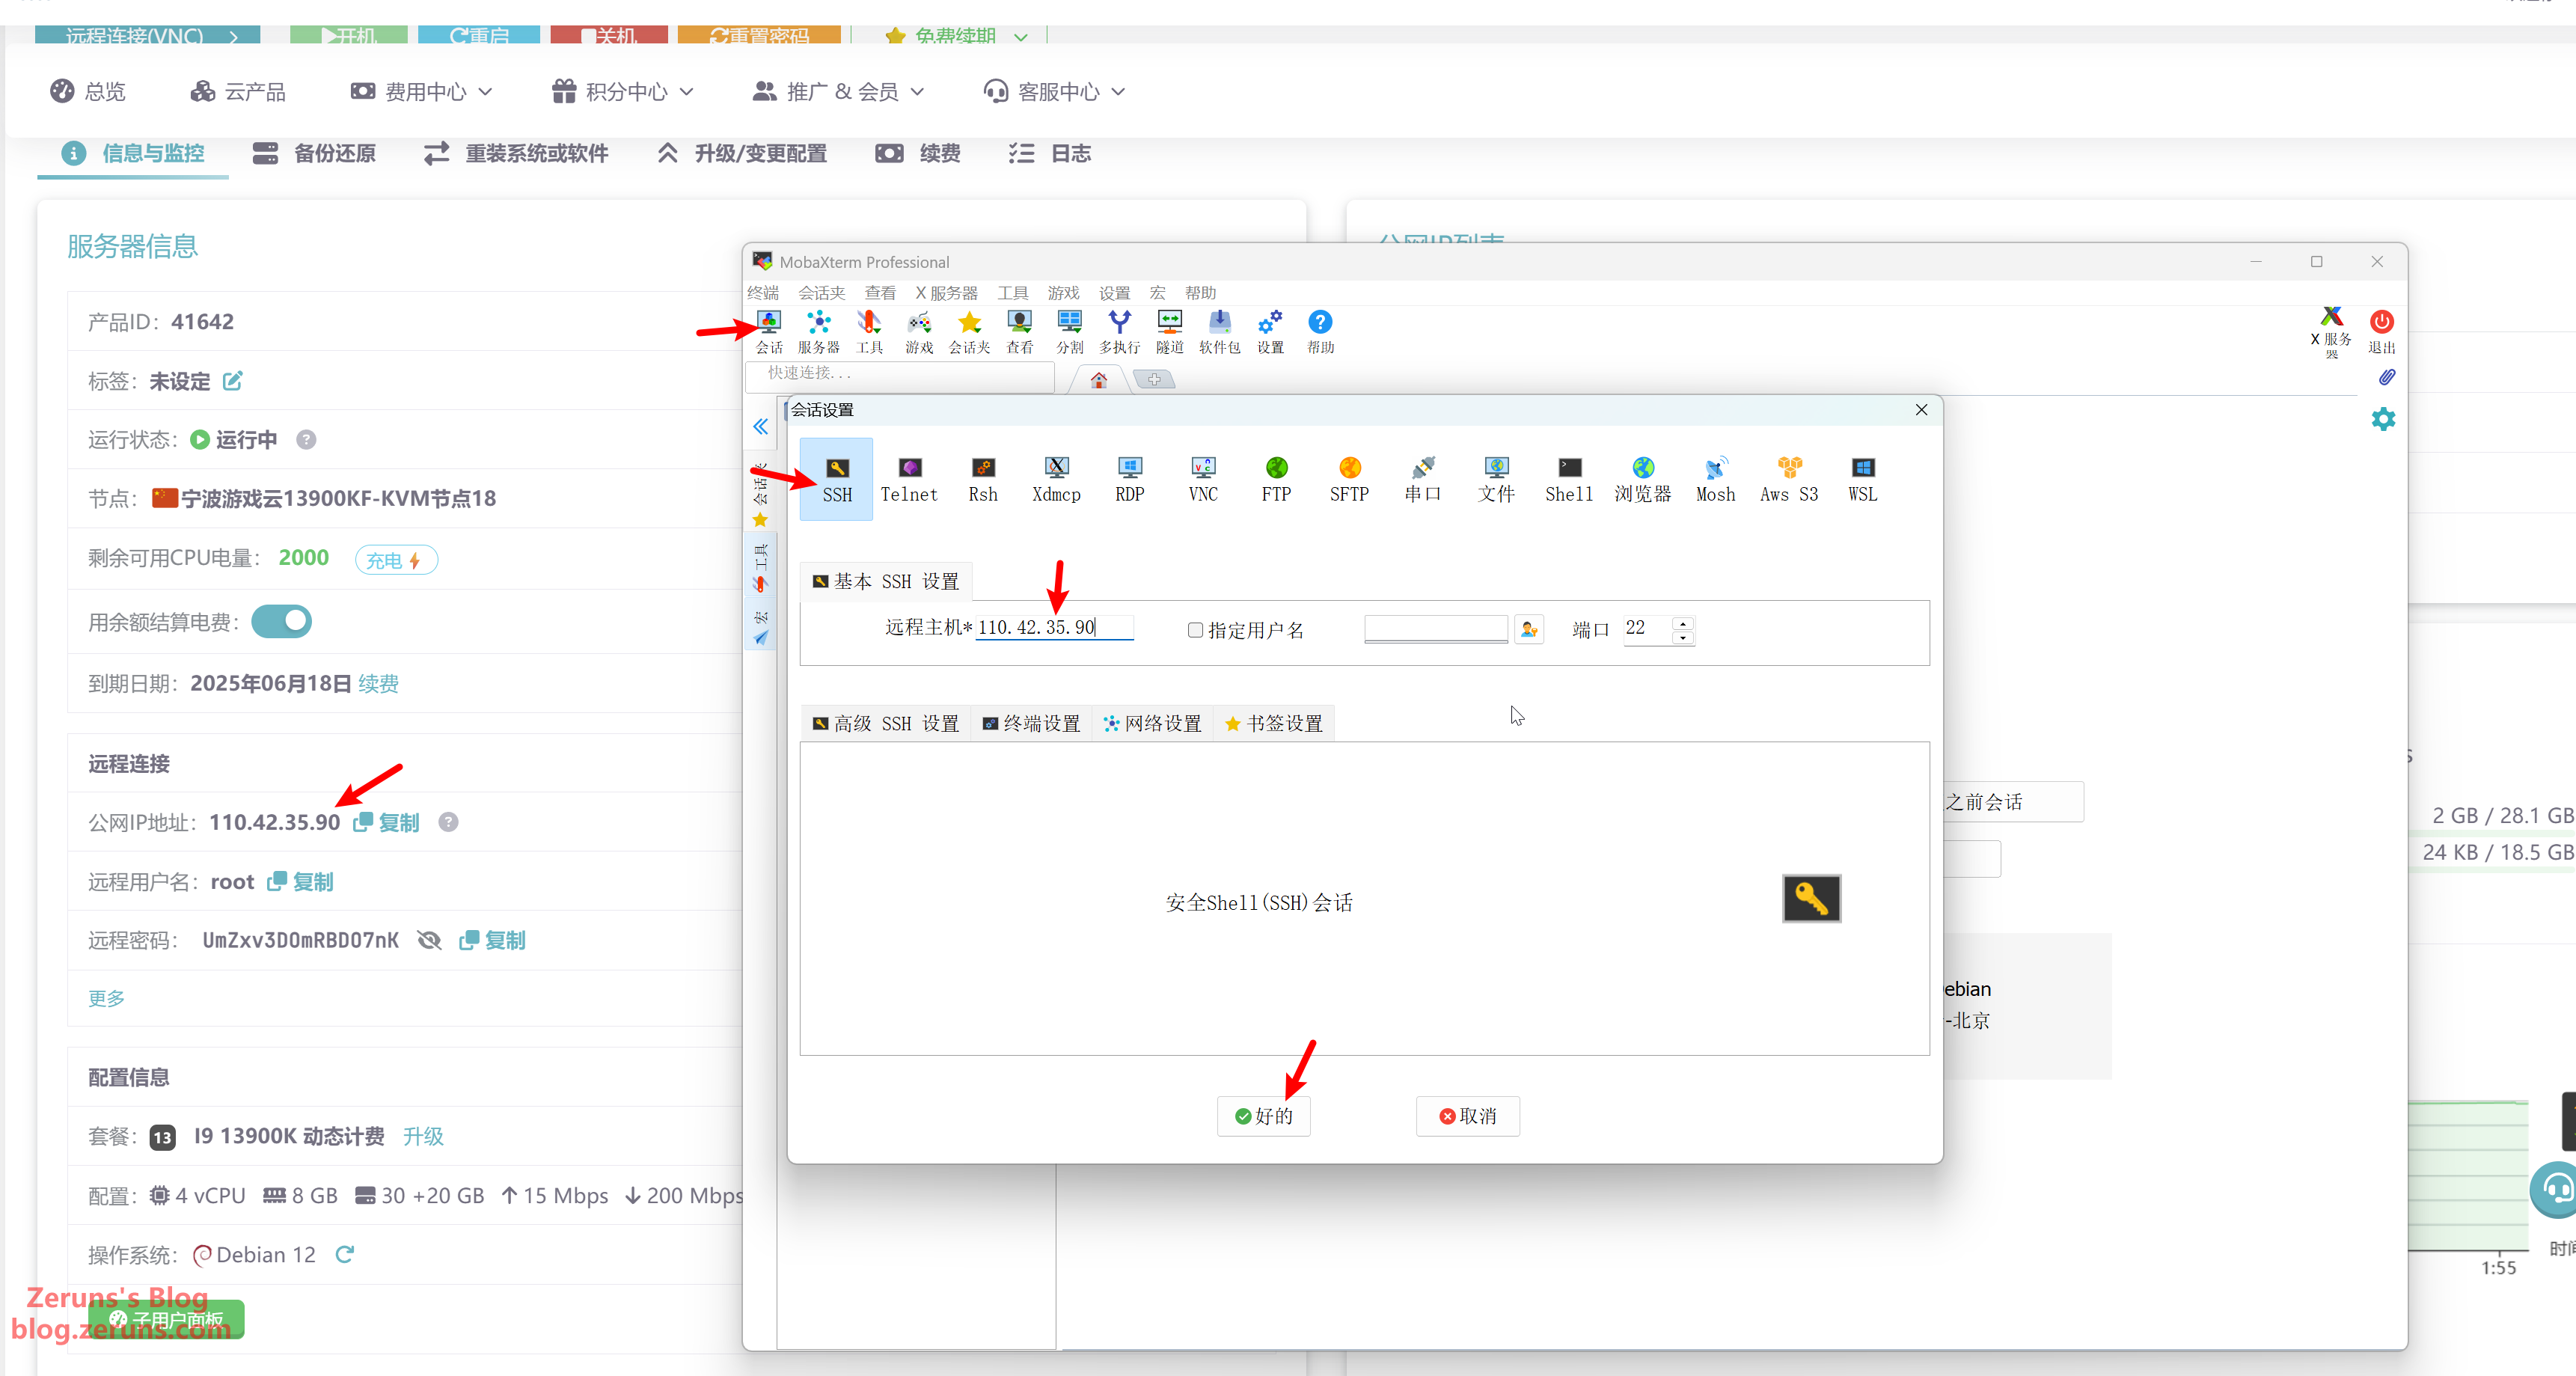Image resolution: width=2576 pixels, height=1376 pixels.
Task: Expand the Promotion & Membership (推广 & 会员) dropdown
Action: tap(838, 92)
